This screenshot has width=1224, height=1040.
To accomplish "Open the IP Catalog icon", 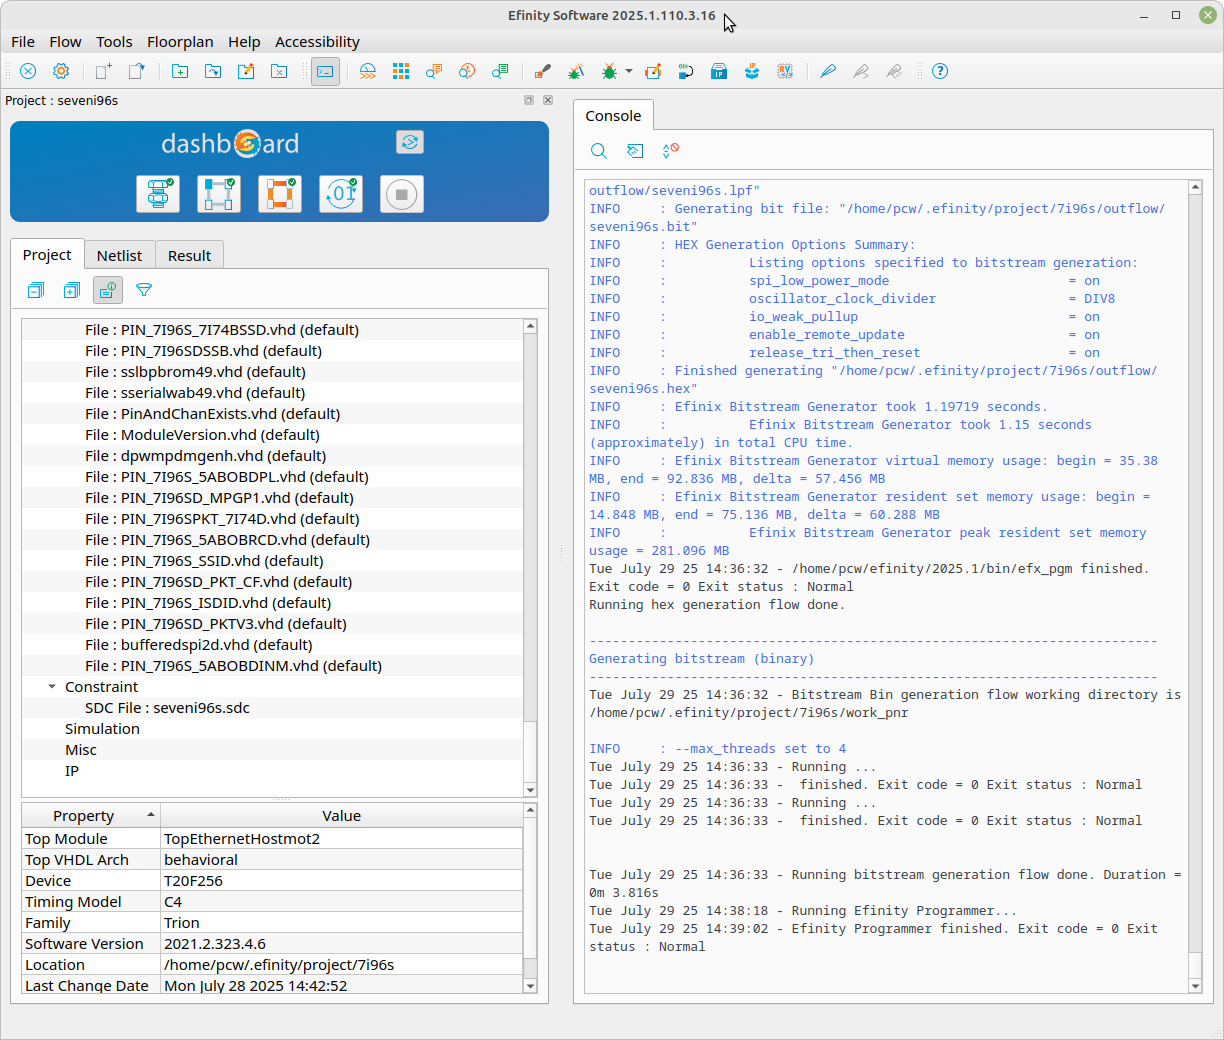I will (719, 71).
